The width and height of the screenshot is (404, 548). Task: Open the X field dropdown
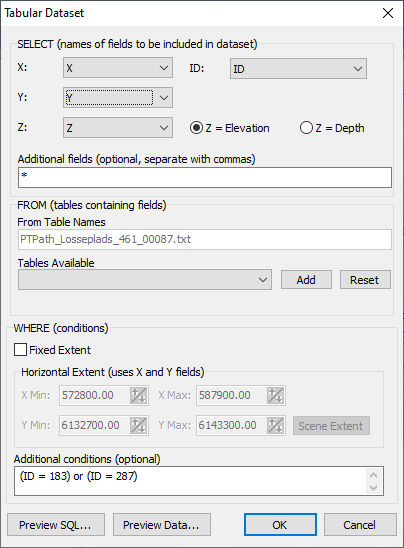[118, 68]
